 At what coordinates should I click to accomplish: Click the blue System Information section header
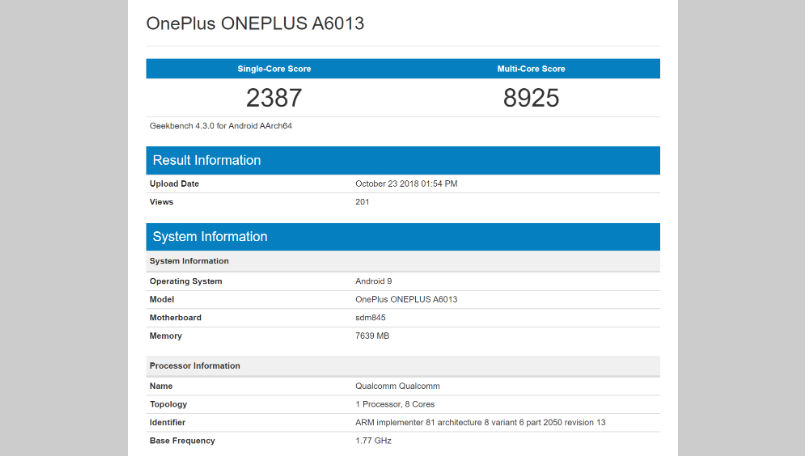(x=403, y=237)
